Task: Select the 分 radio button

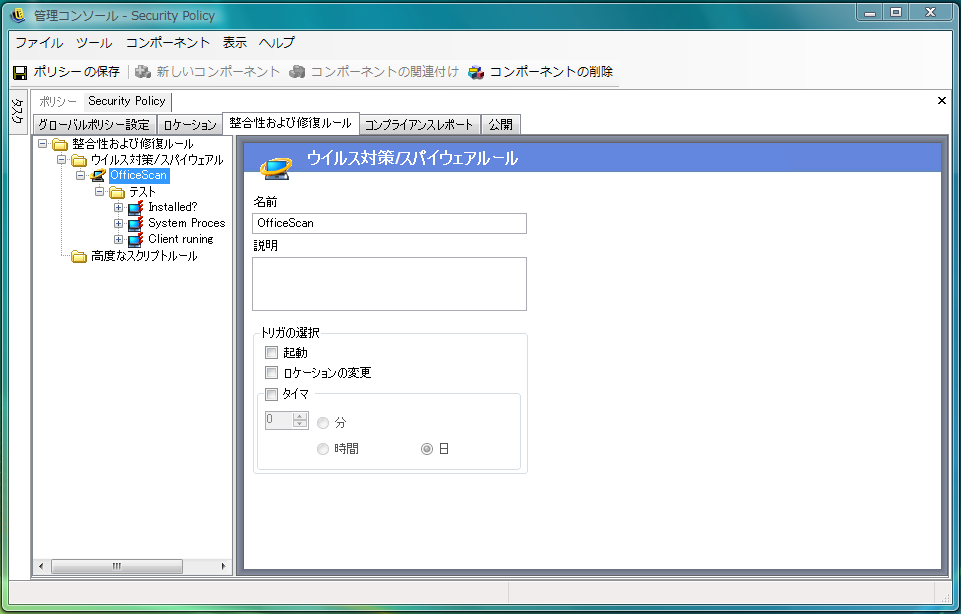Action: (323, 423)
